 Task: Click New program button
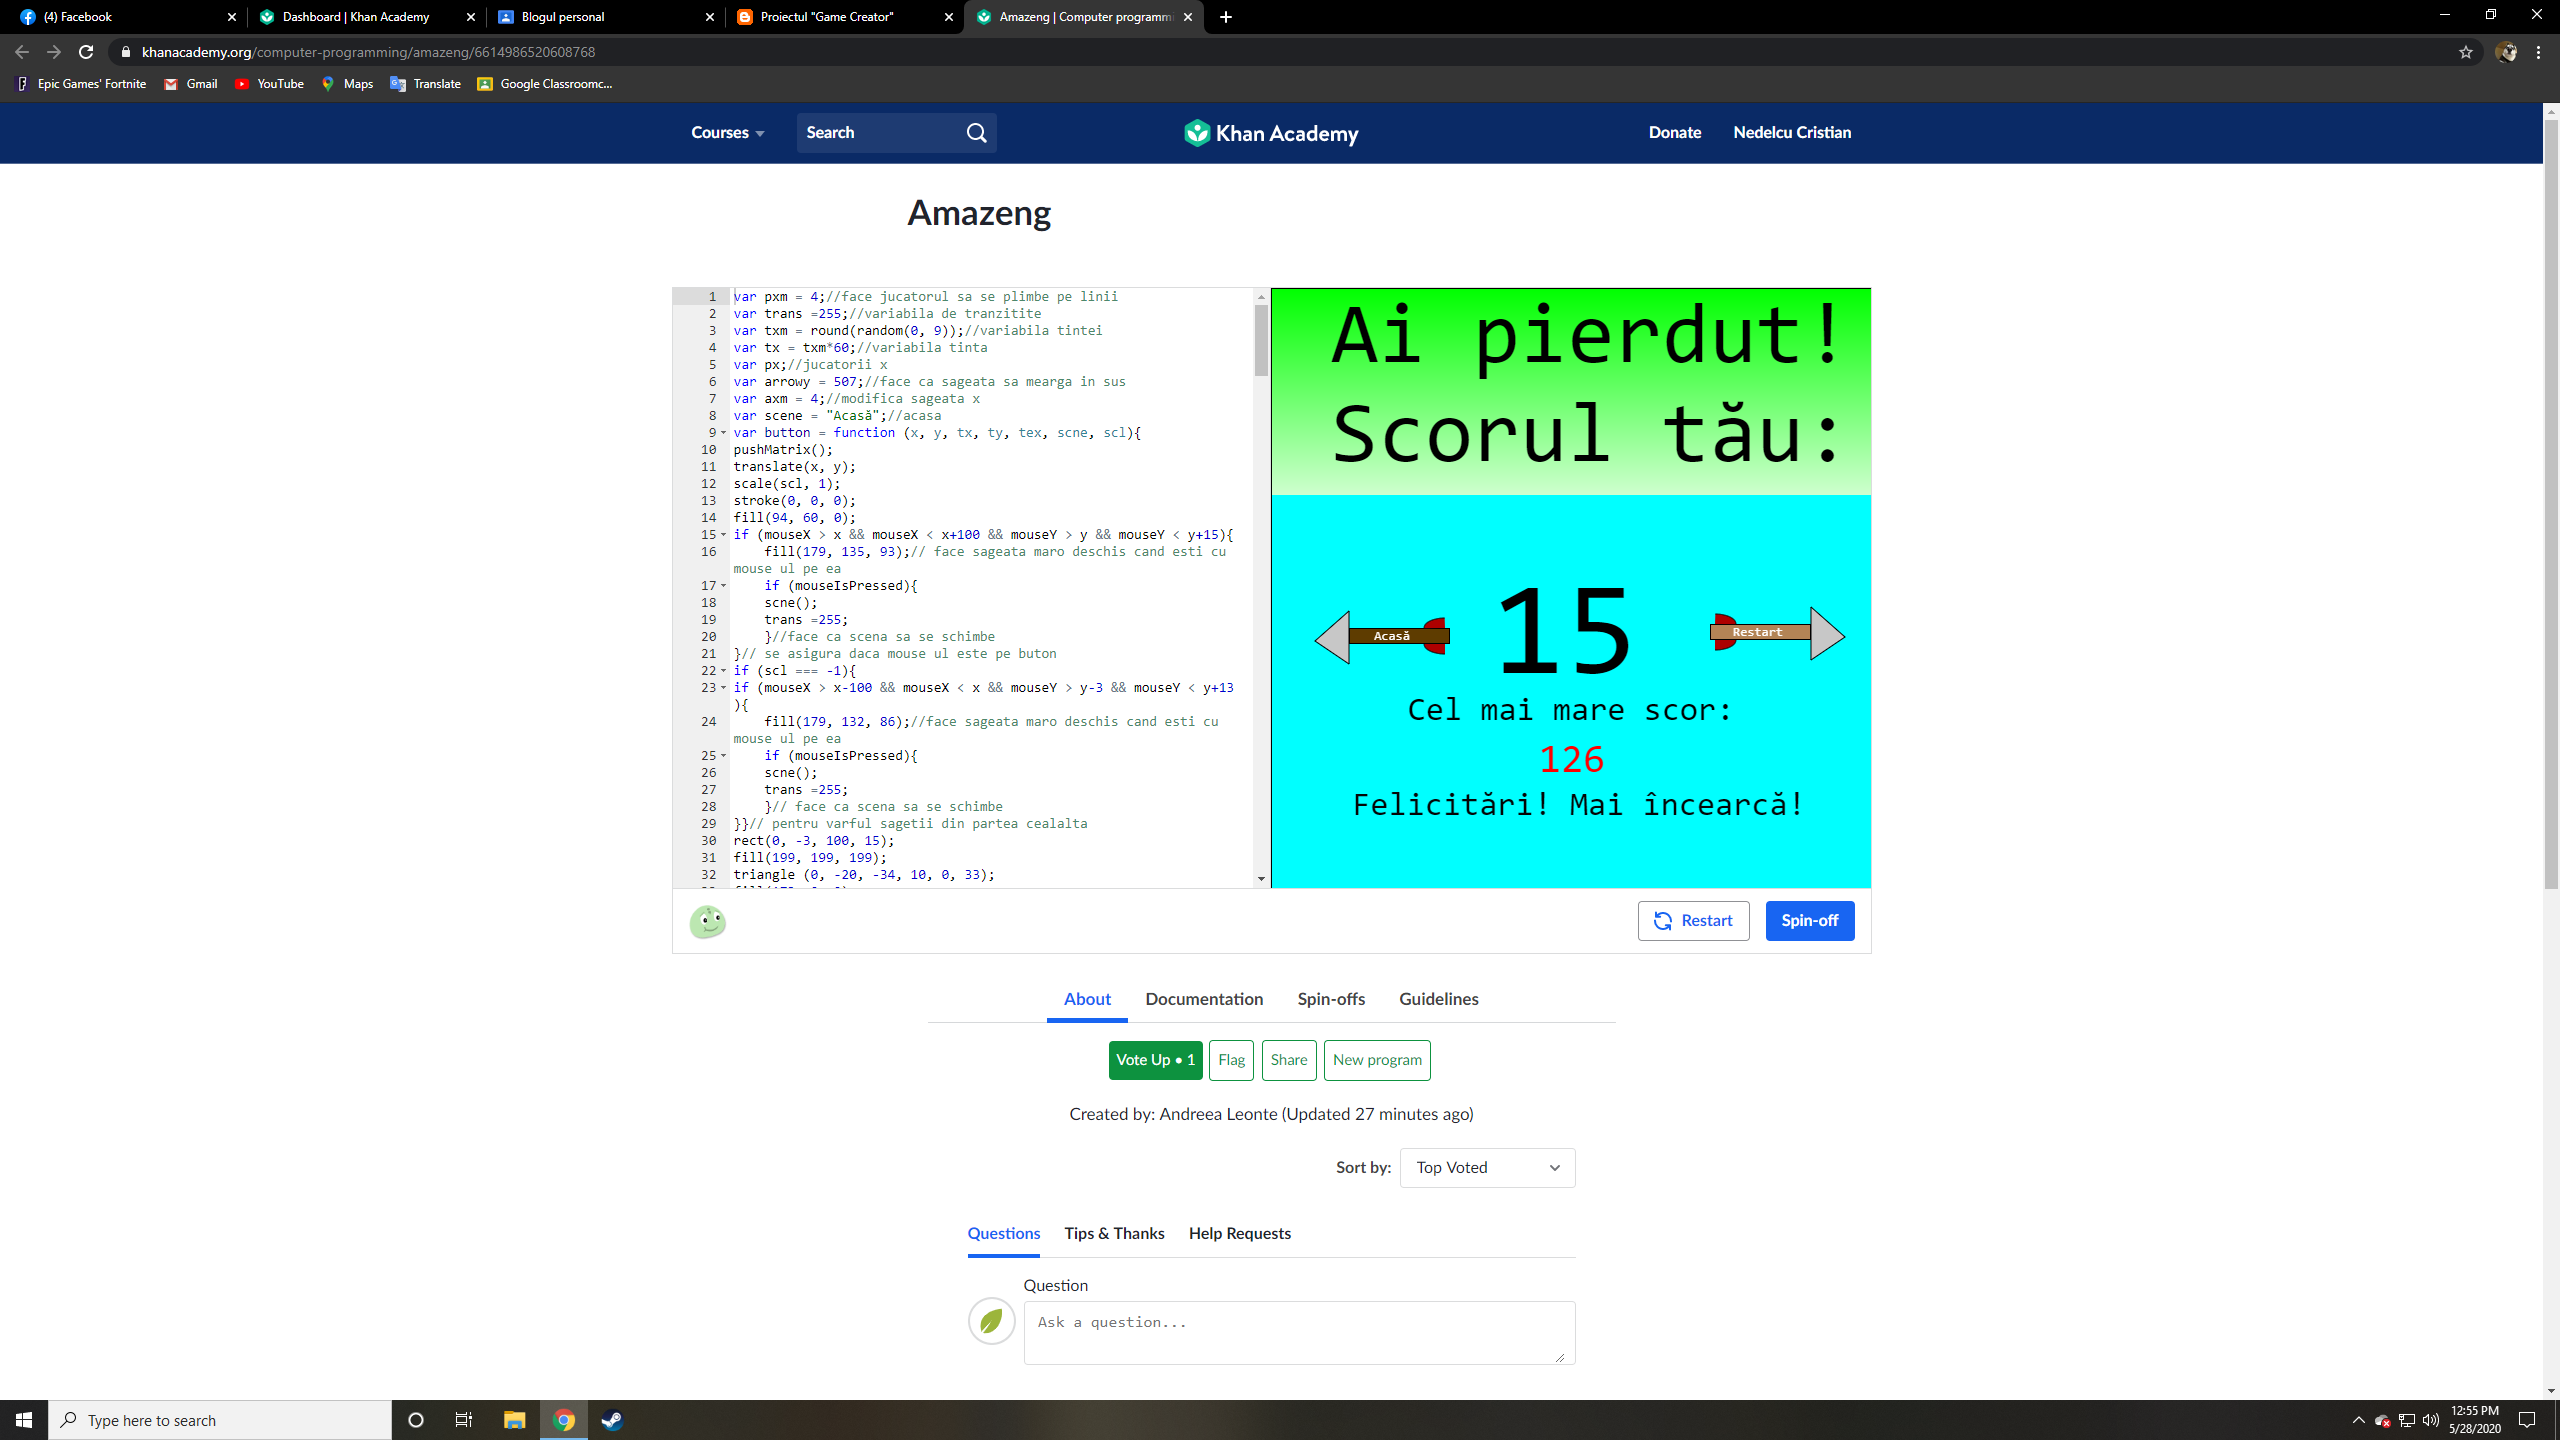coord(1377,1060)
